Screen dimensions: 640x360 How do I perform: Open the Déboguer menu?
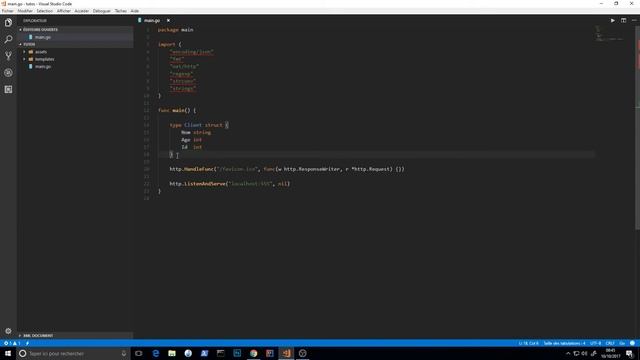coord(102,11)
